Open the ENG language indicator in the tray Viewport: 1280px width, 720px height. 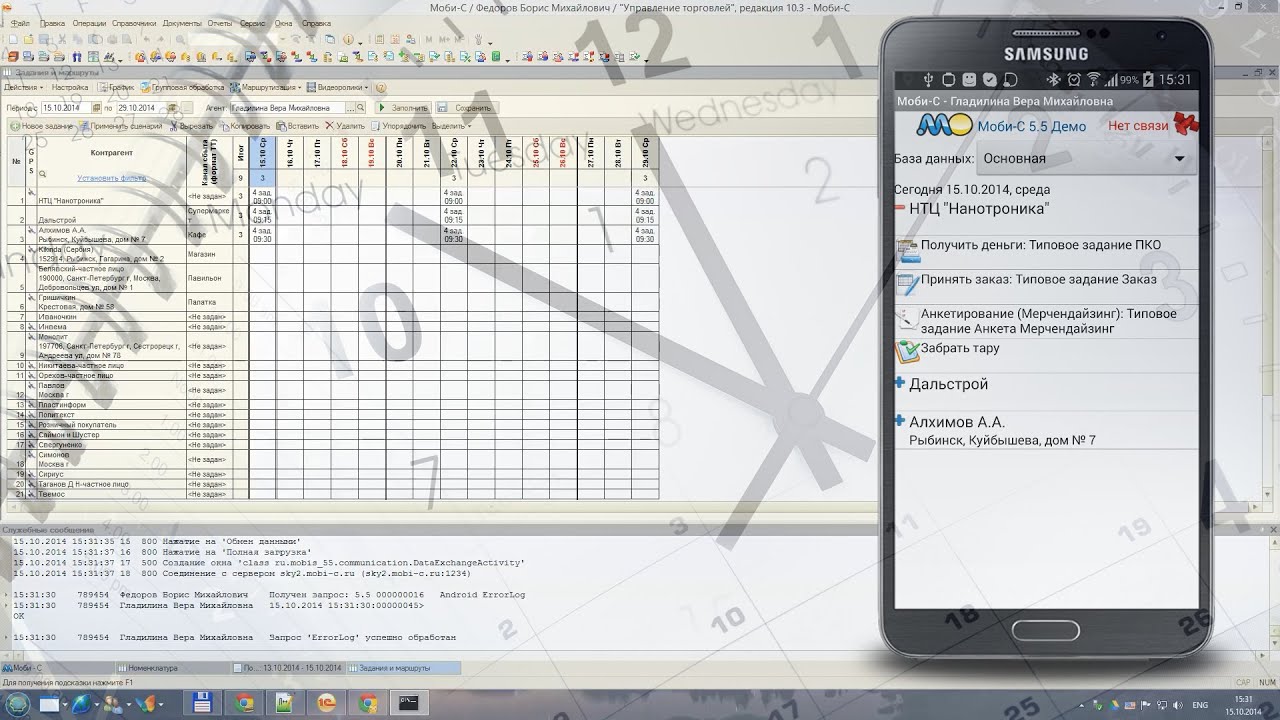tap(1201, 704)
